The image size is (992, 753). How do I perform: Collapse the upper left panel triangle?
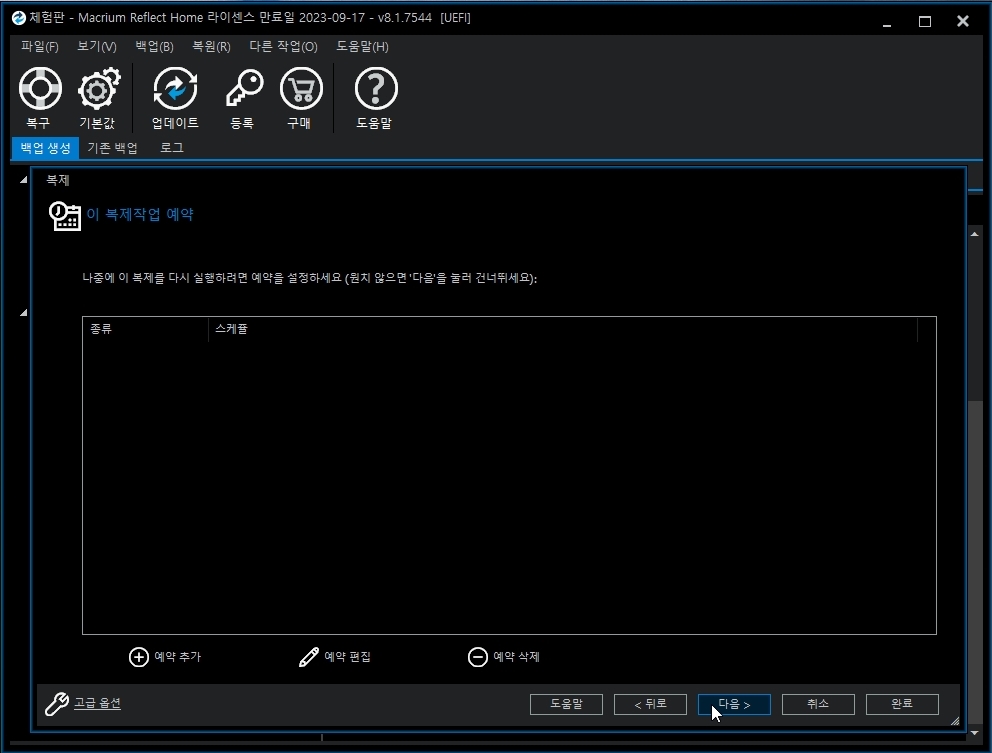(23, 180)
